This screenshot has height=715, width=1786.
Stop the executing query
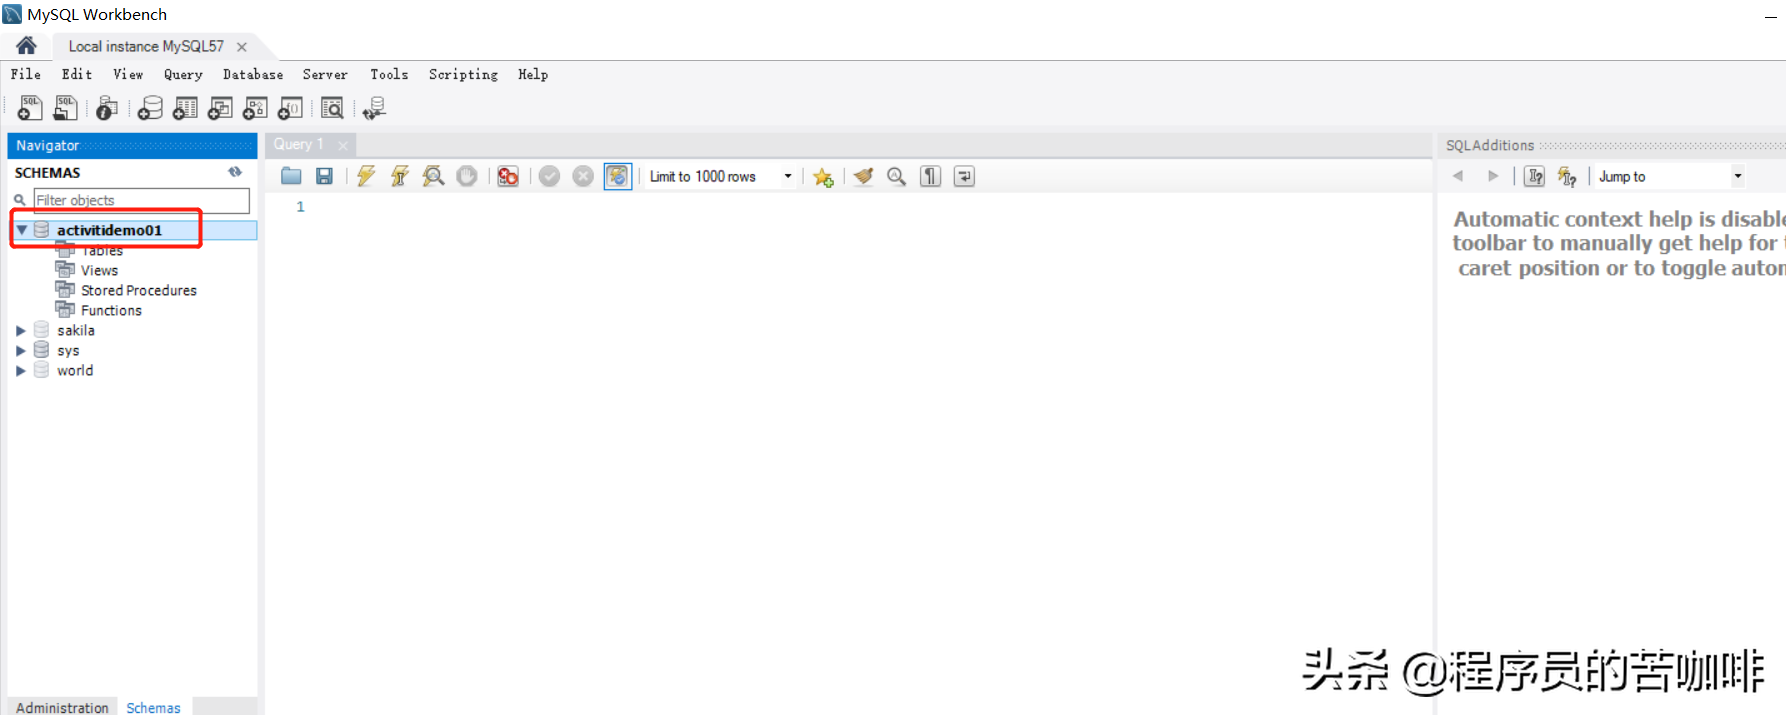coord(467,176)
